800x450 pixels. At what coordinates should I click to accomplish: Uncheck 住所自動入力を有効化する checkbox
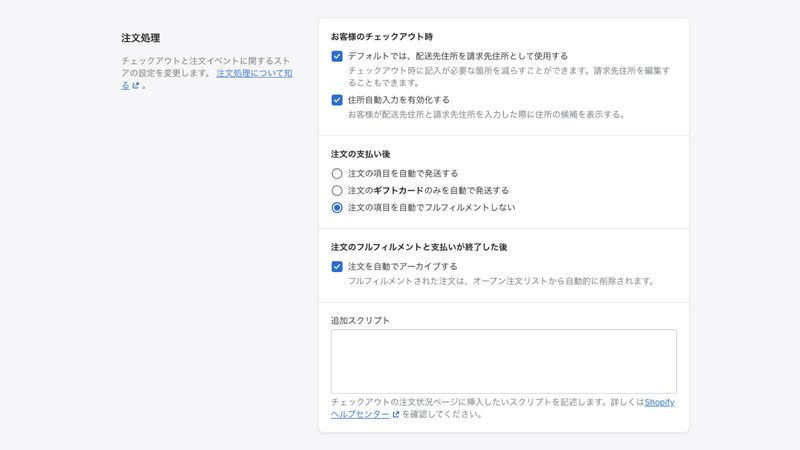tap(337, 100)
